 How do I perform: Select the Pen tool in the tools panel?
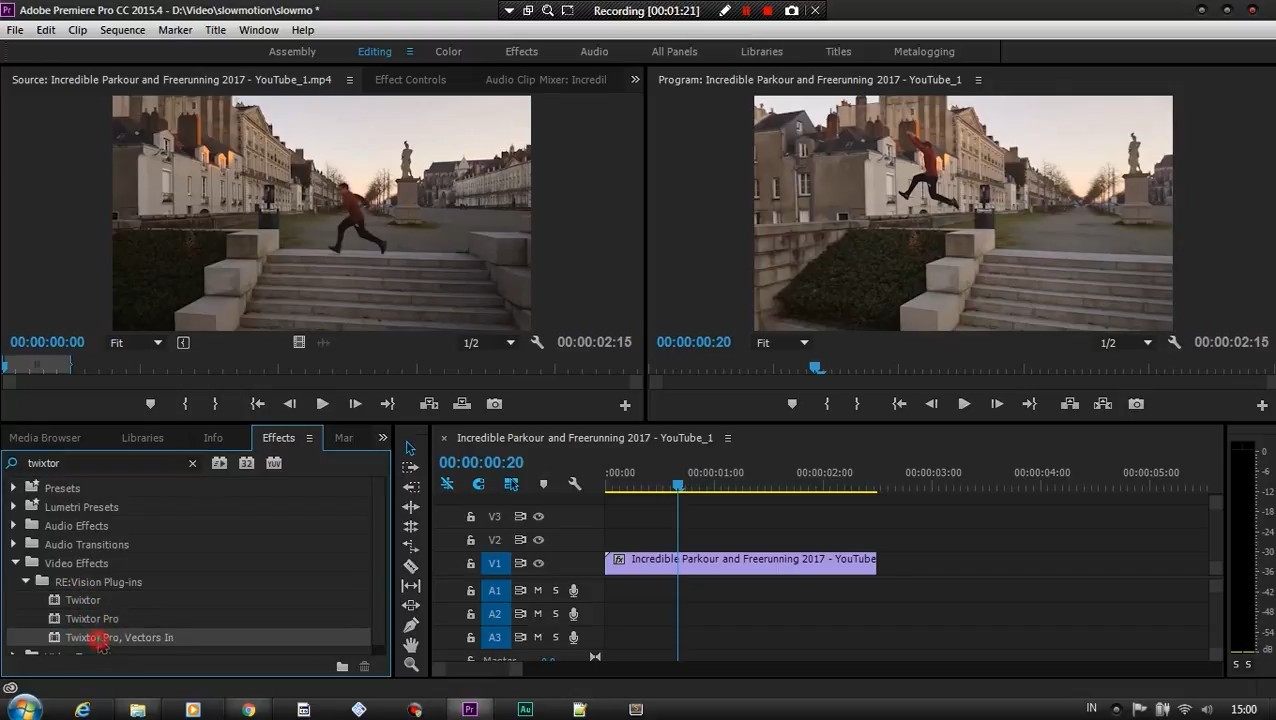coord(411,625)
